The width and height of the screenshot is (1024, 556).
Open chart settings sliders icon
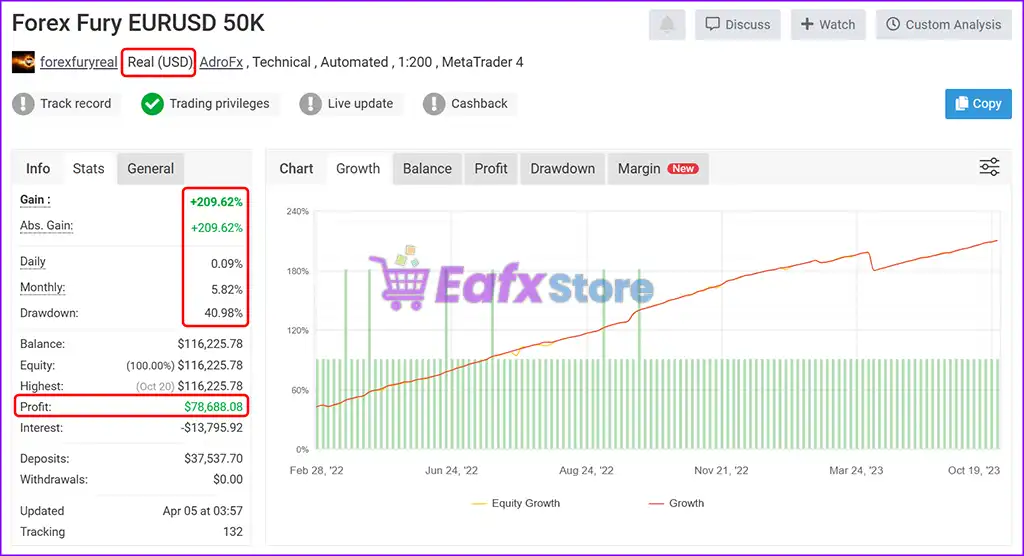click(989, 167)
